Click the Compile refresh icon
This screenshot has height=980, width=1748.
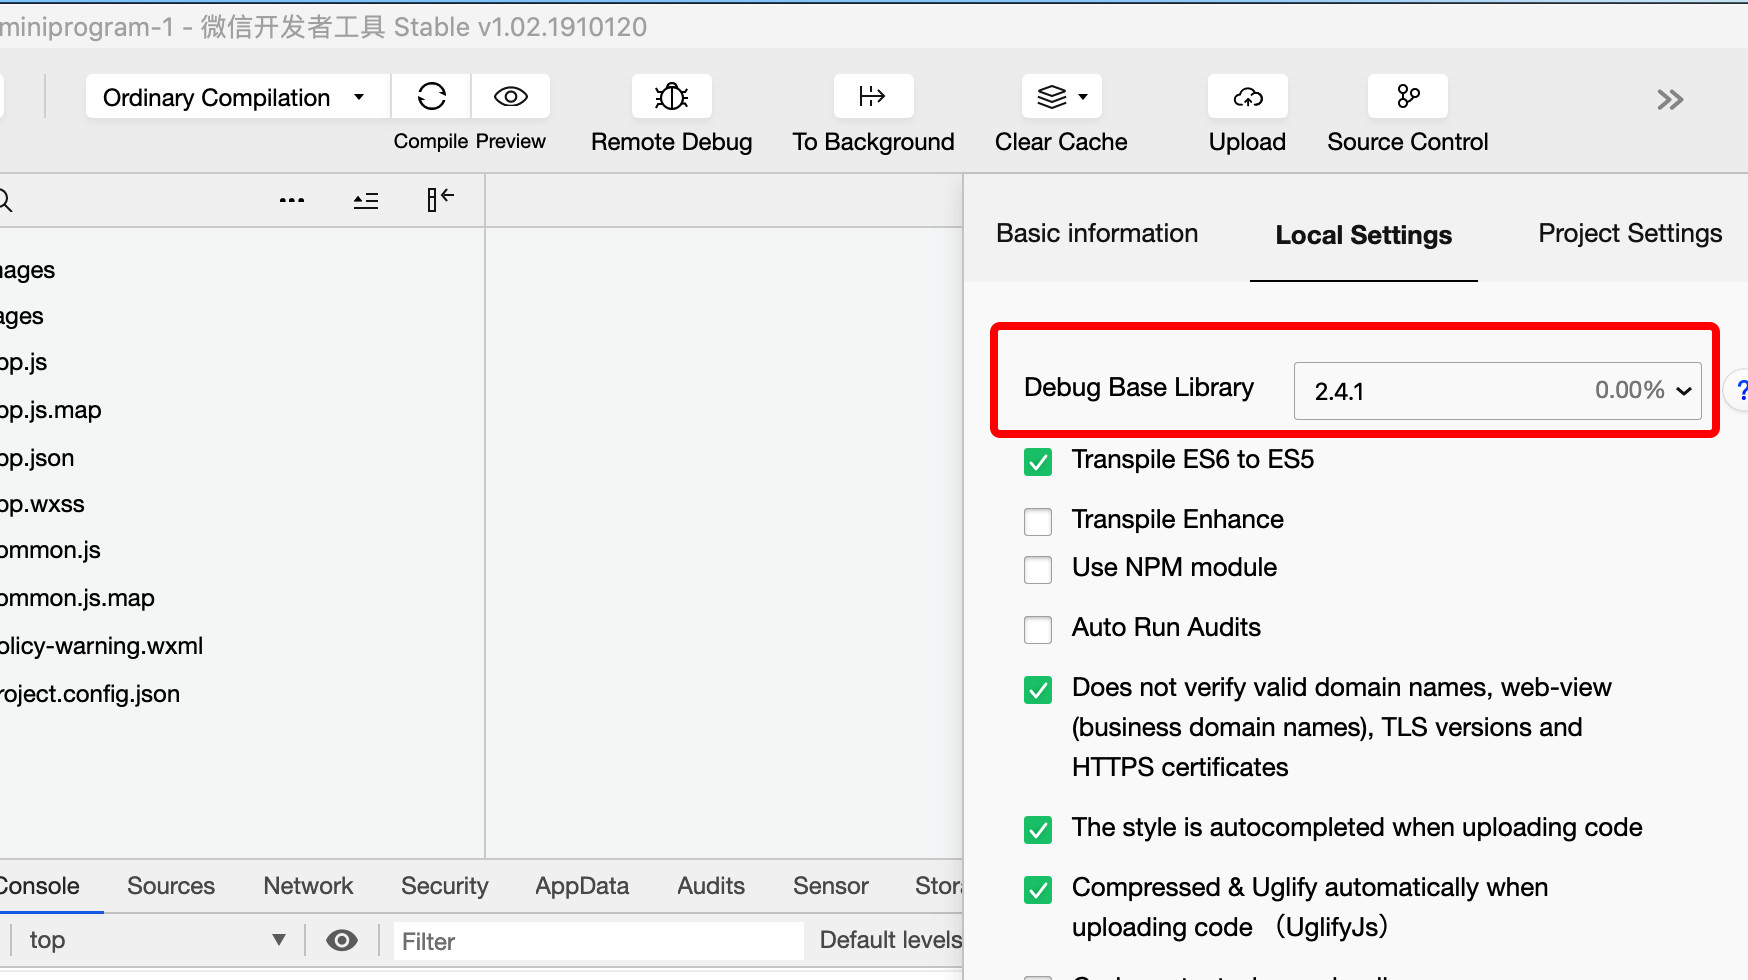pos(431,97)
